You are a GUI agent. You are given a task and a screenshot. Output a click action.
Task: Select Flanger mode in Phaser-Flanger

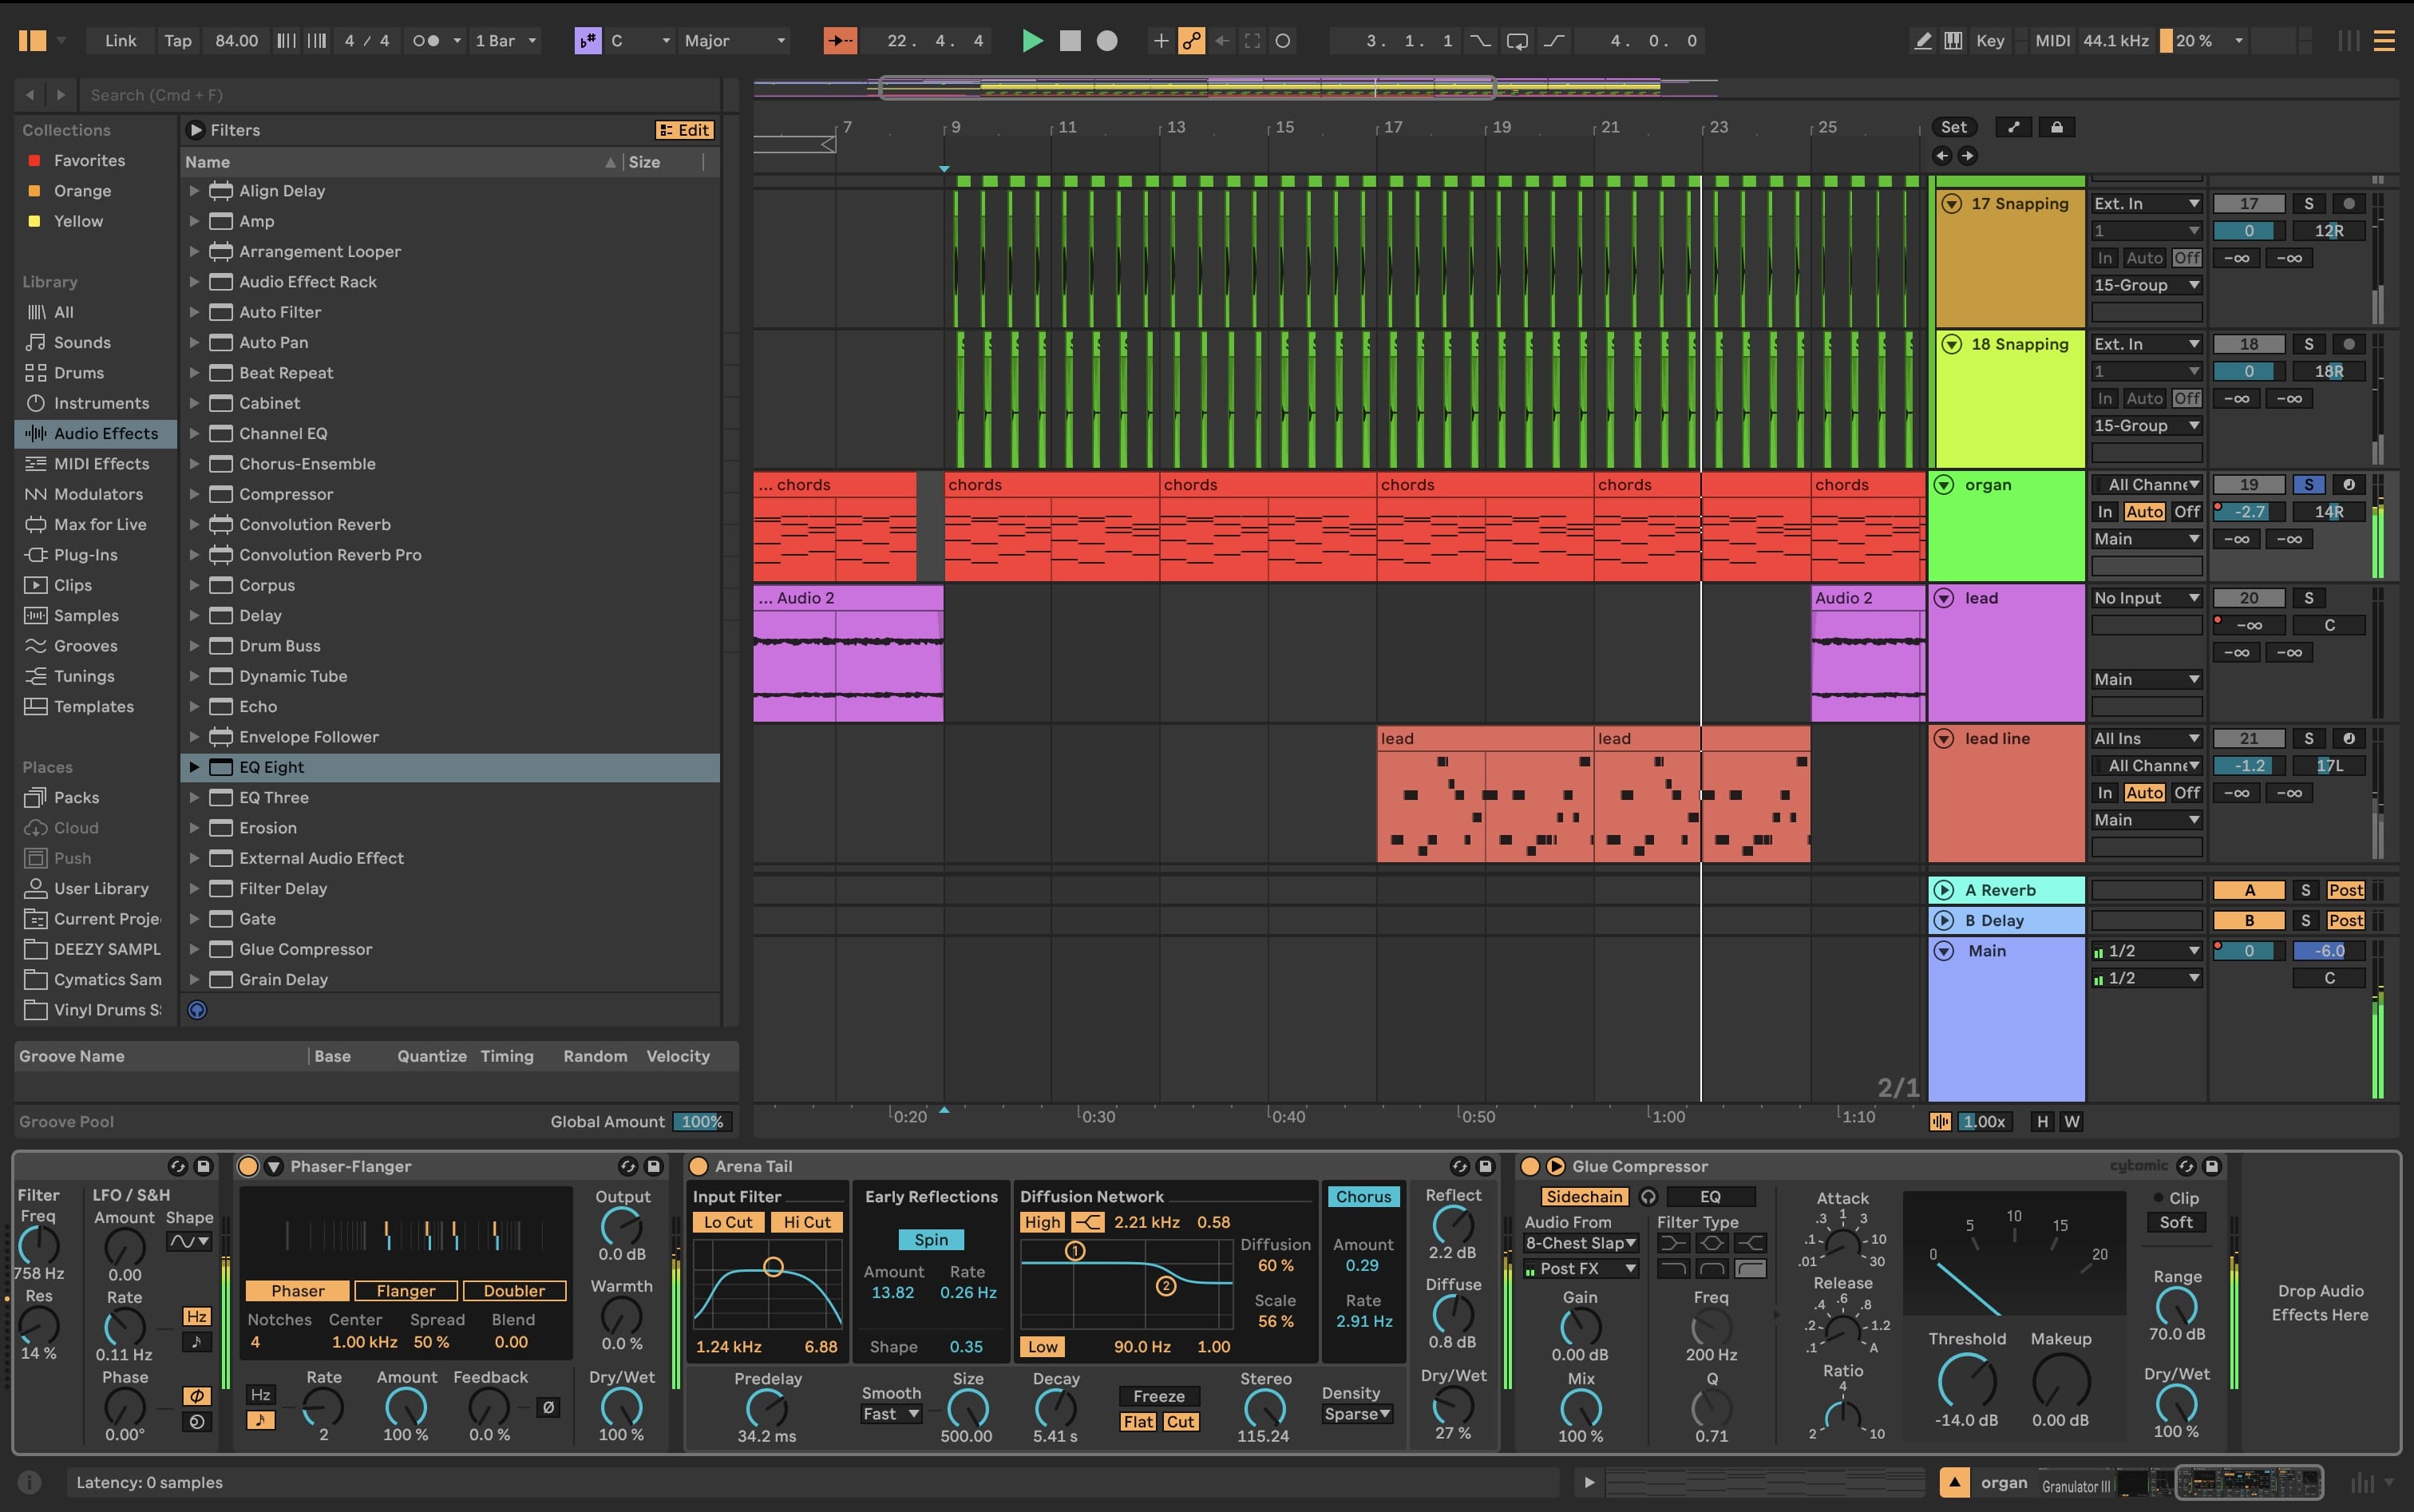point(405,1291)
